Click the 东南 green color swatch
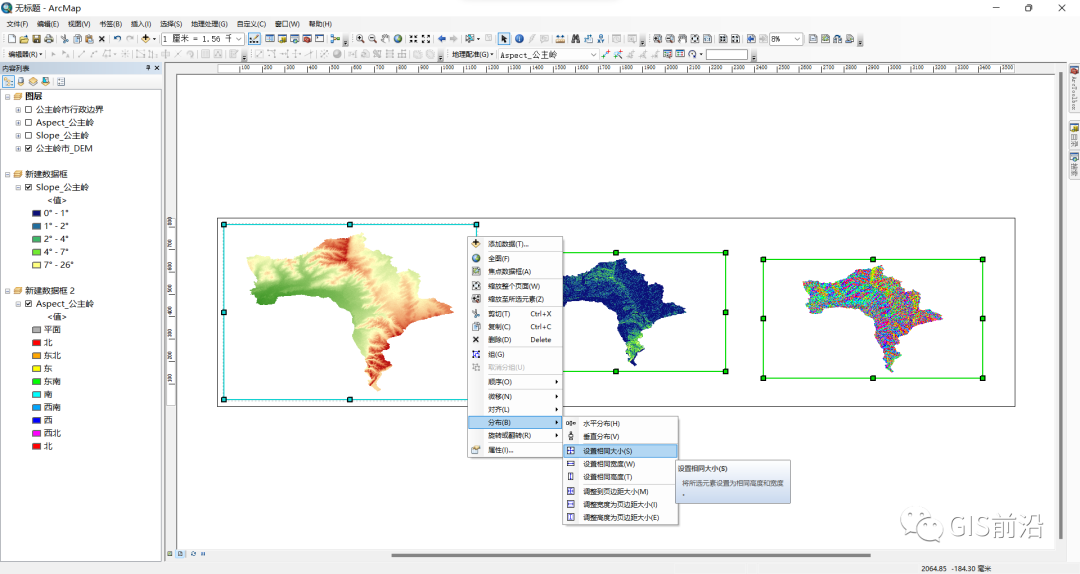 (37, 382)
